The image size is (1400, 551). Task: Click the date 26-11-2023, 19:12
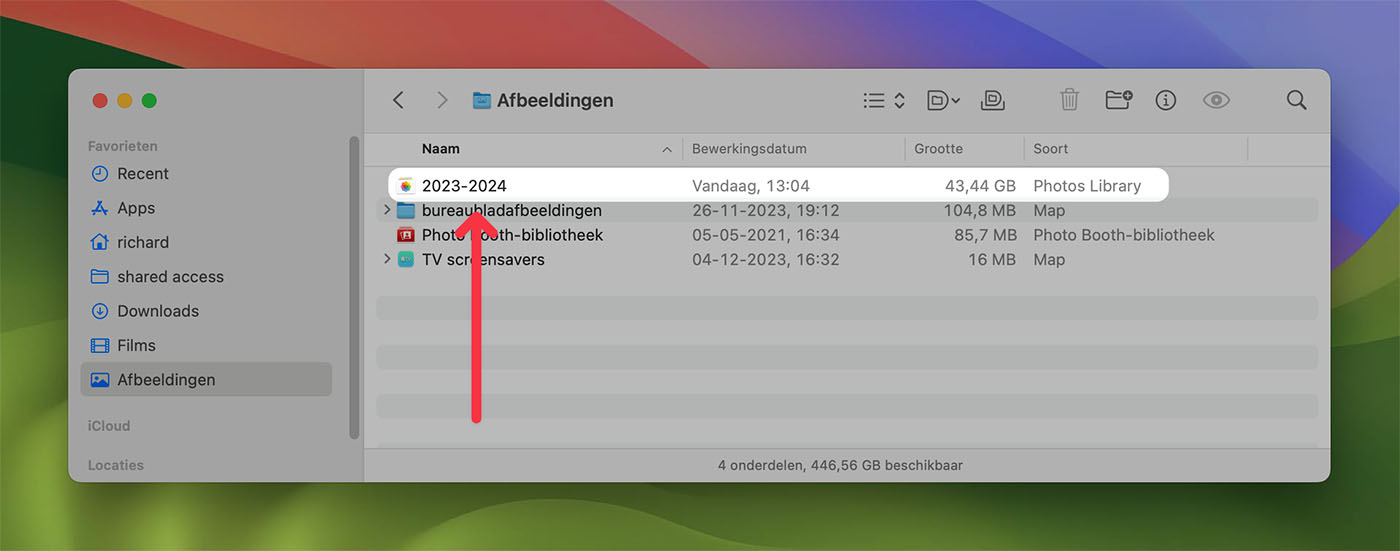point(766,211)
